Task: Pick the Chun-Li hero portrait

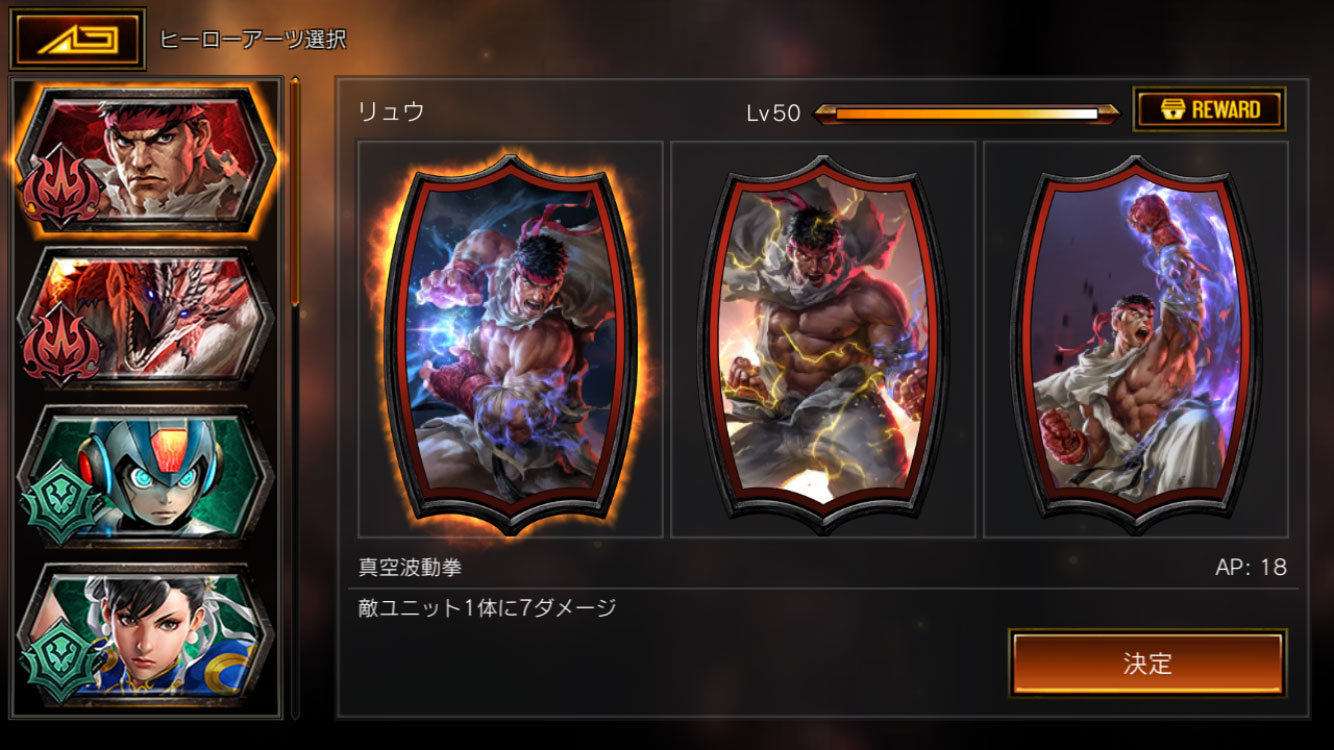Action: (146, 635)
